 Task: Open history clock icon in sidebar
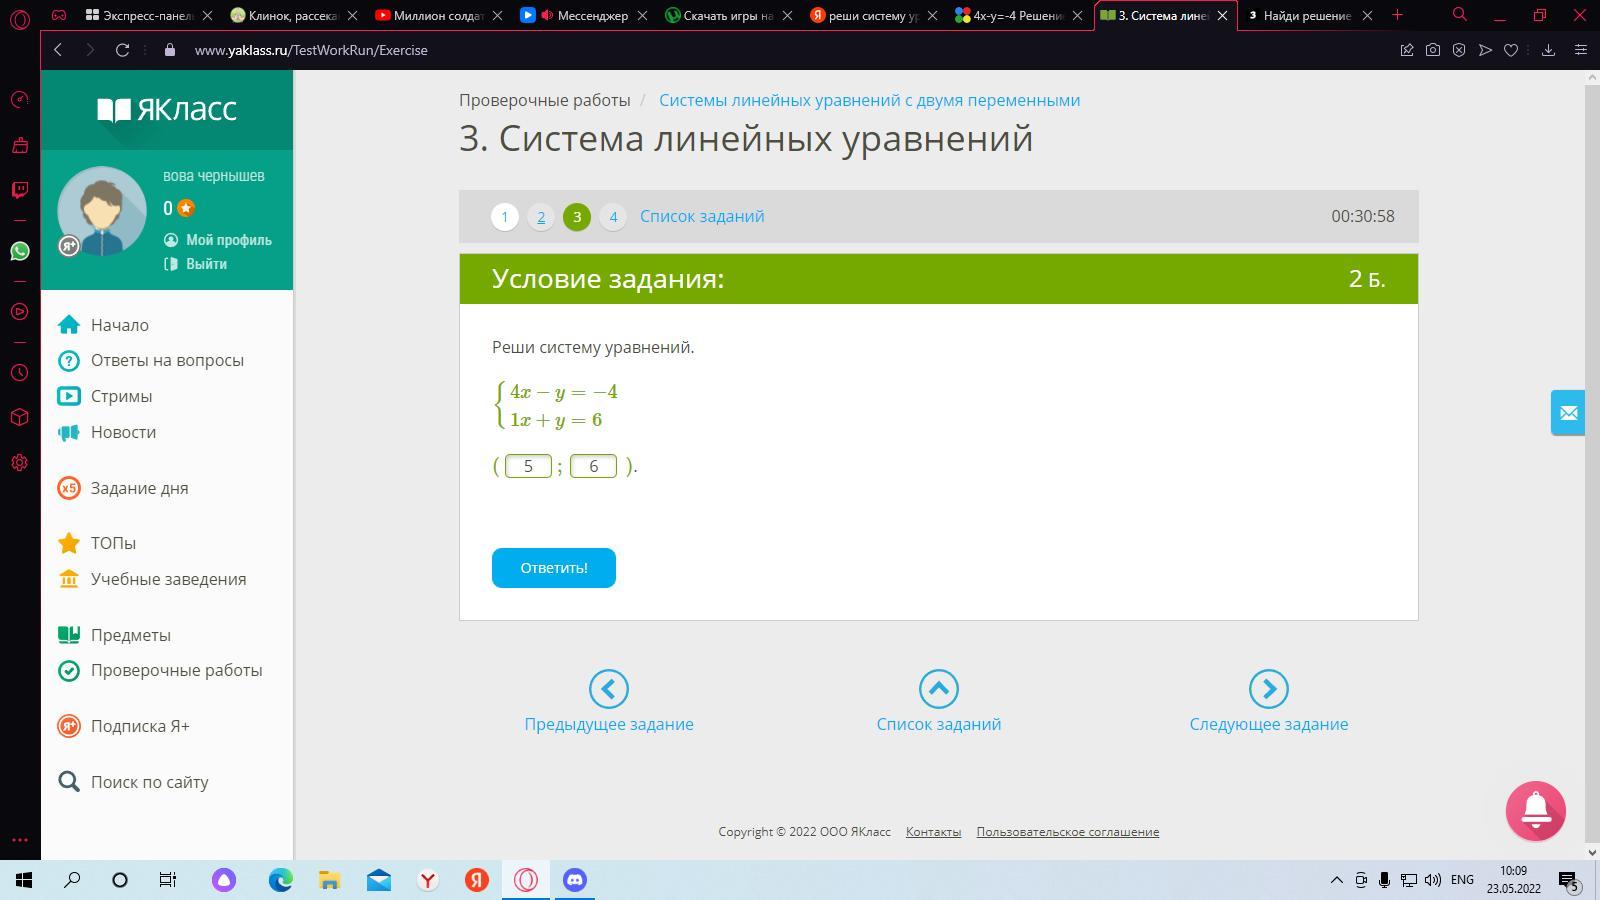pos(20,373)
